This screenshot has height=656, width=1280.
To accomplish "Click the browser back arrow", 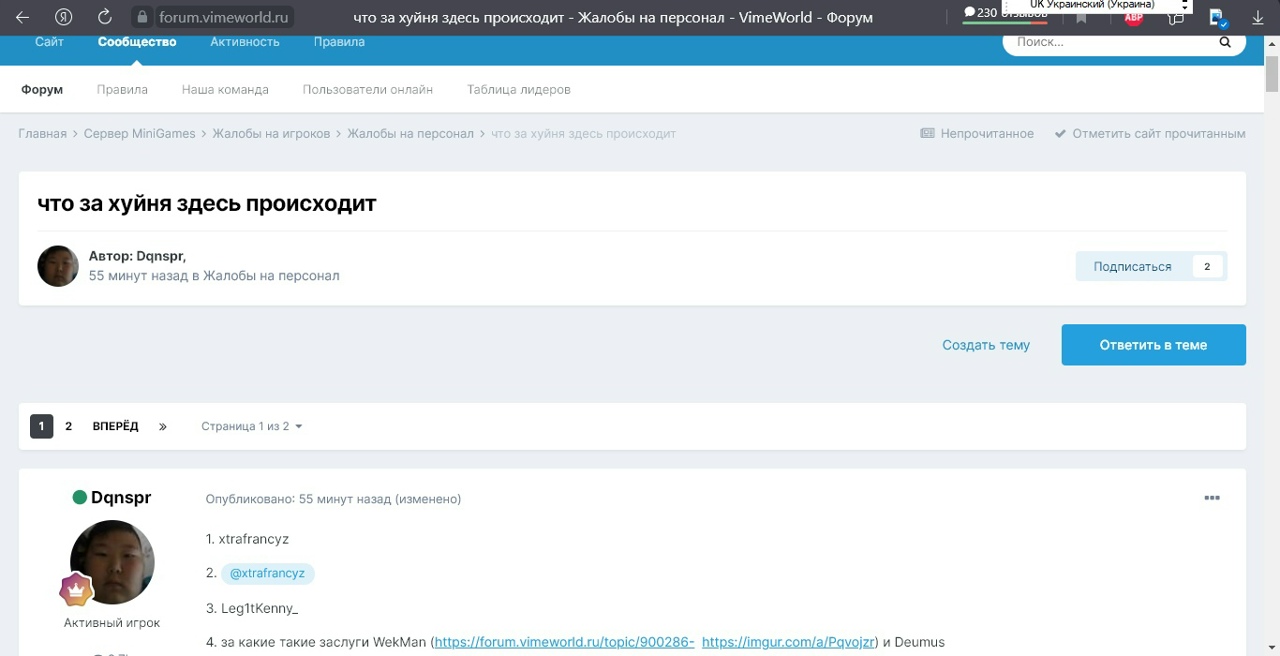I will pyautogui.click(x=22, y=17).
